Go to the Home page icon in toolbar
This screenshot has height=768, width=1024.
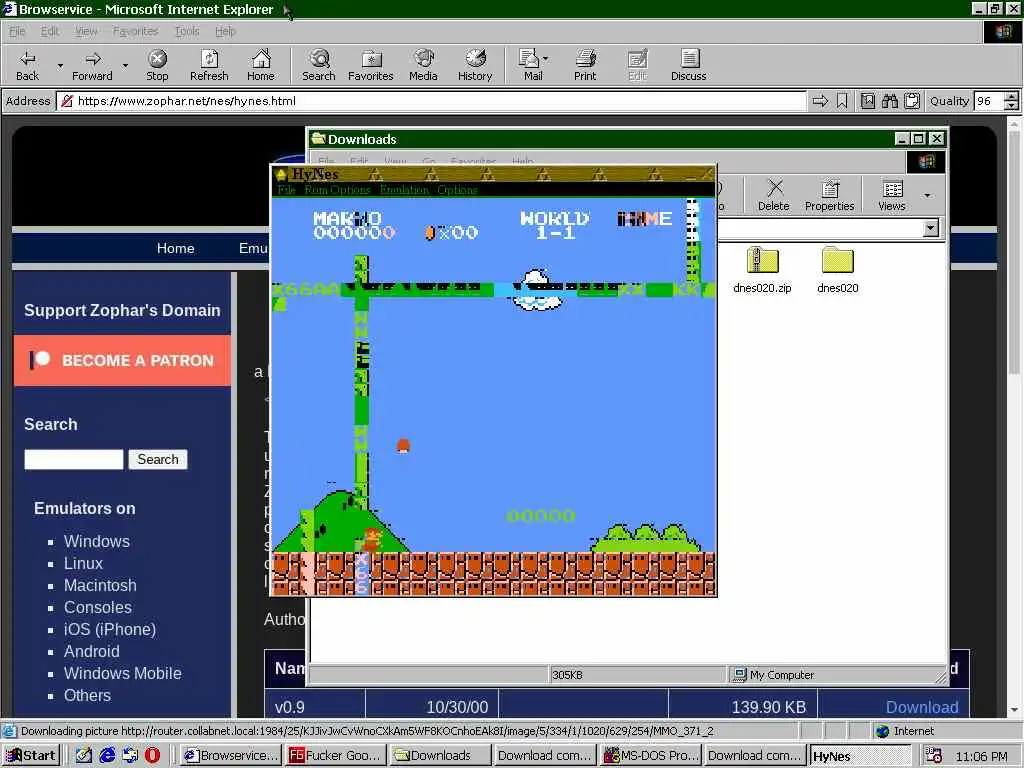point(261,65)
